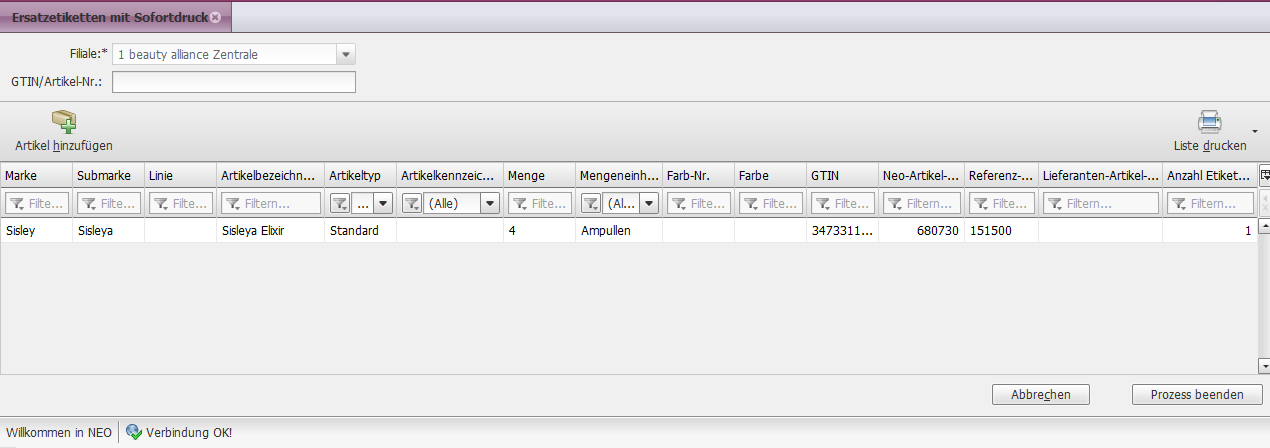Sort by the Marke column header

[36, 175]
